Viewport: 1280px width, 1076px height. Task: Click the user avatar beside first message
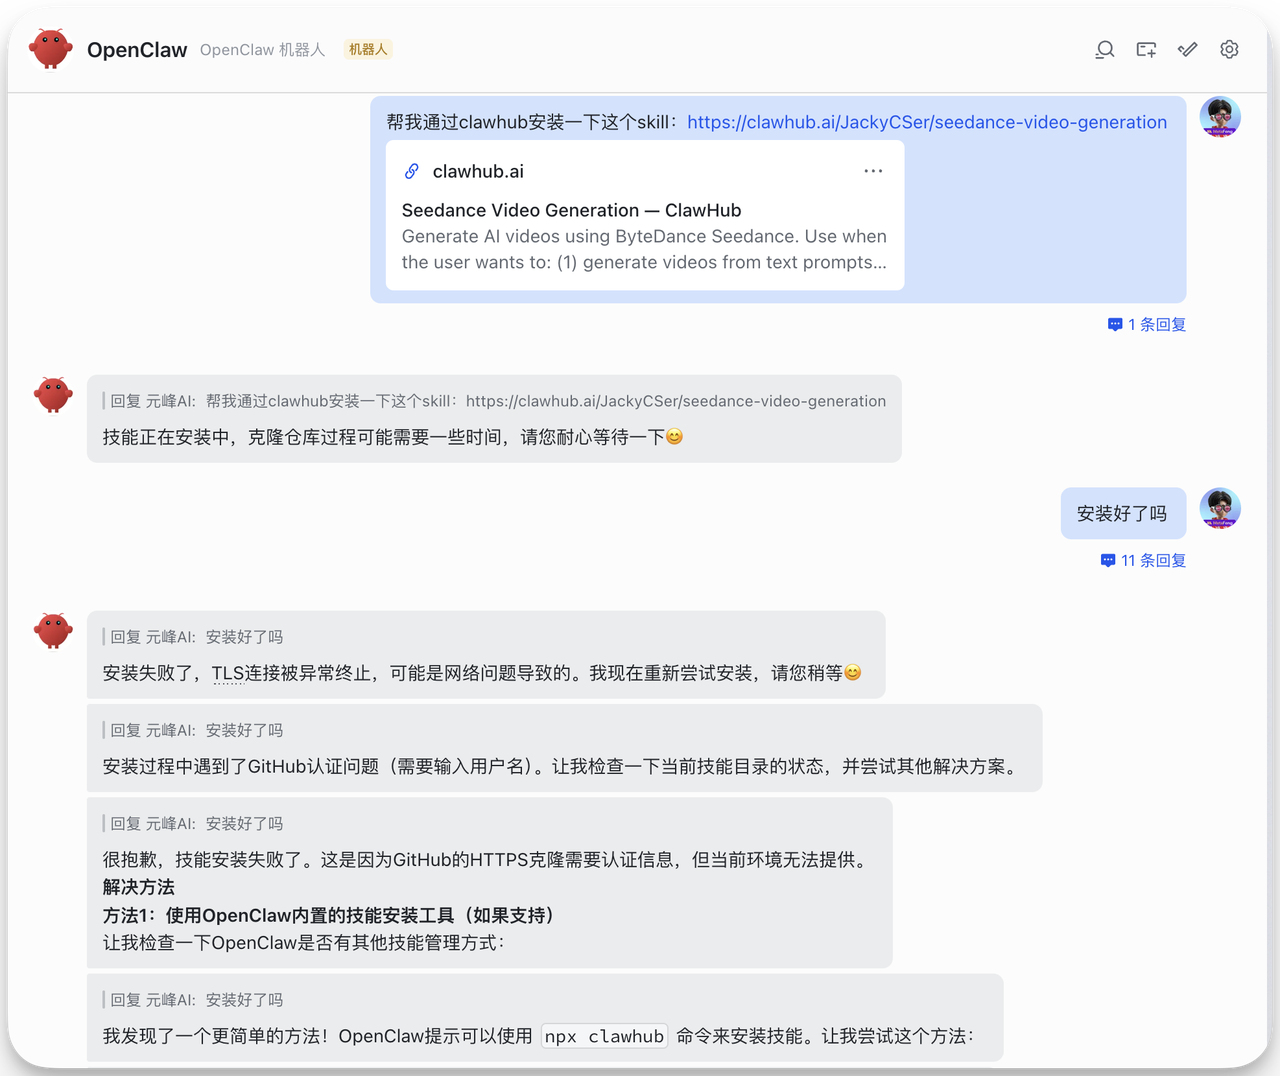[x=1220, y=118]
